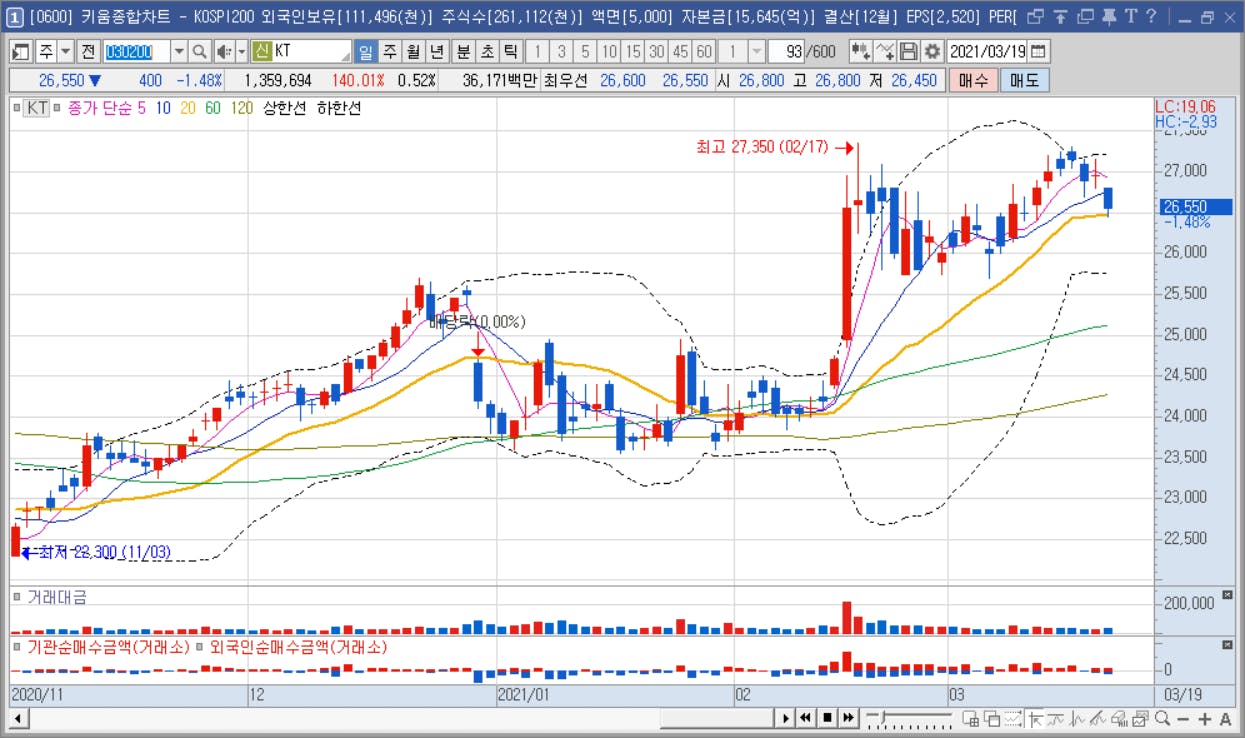Select the 틱 (tick) period tab
Screen dimensions: 1245x738
[x=511, y=52]
